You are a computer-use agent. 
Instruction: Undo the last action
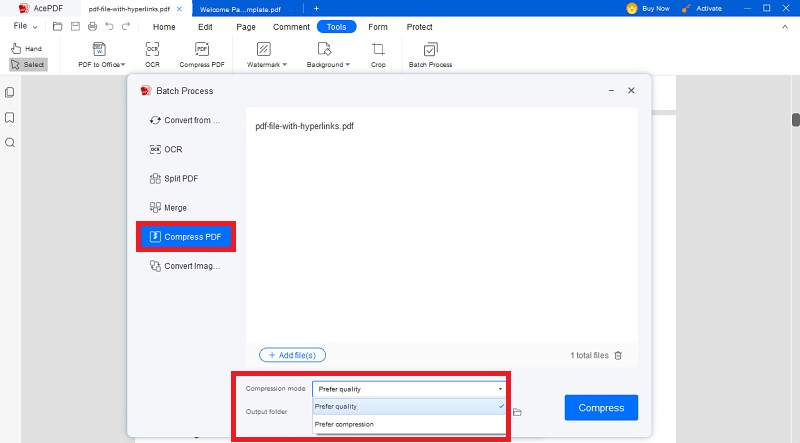pyautogui.click(x=109, y=26)
